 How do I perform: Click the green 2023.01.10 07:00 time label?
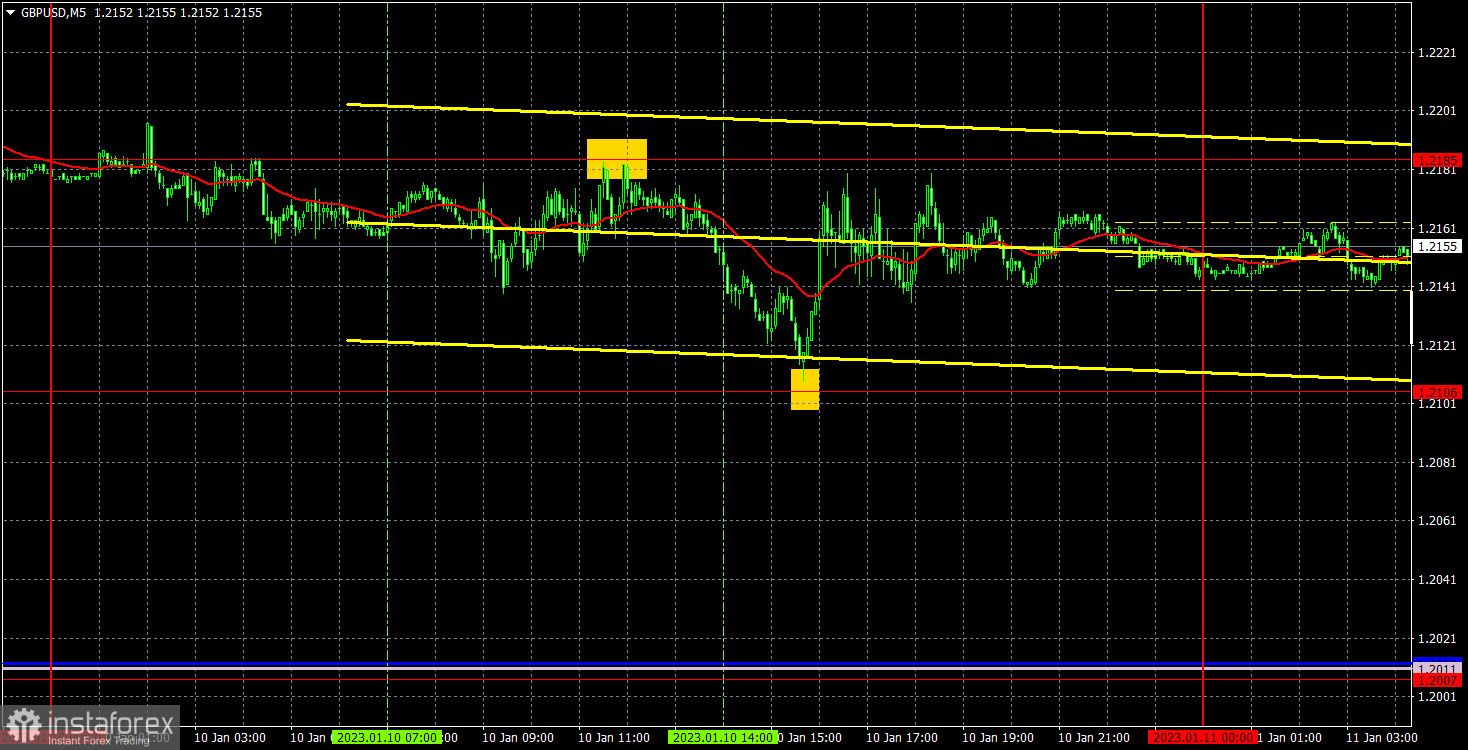coord(386,737)
